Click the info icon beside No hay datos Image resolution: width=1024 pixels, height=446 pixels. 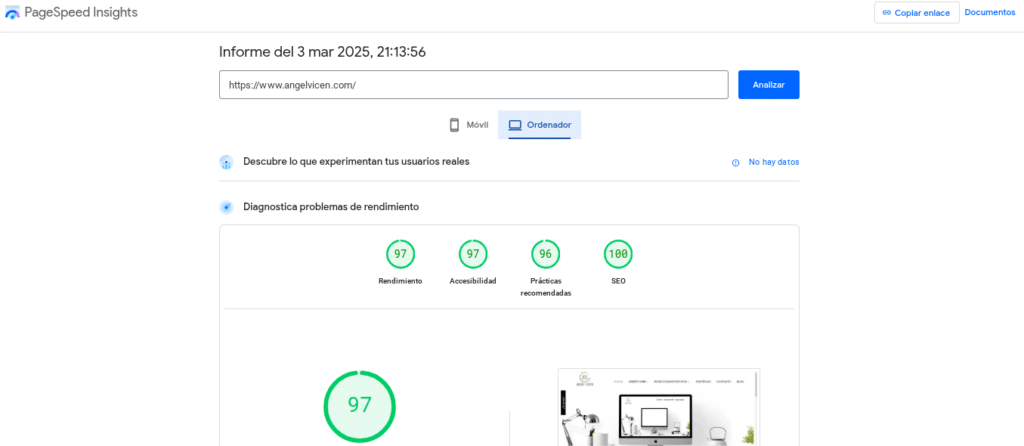(735, 163)
